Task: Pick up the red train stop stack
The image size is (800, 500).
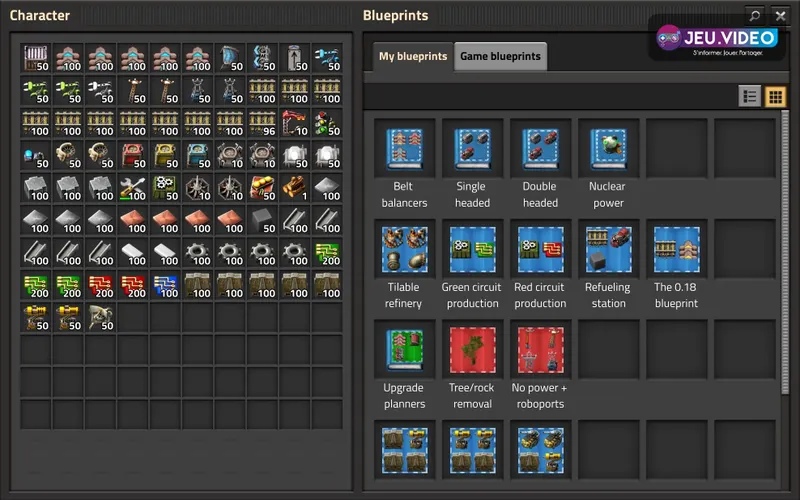Action: (295, 123)
